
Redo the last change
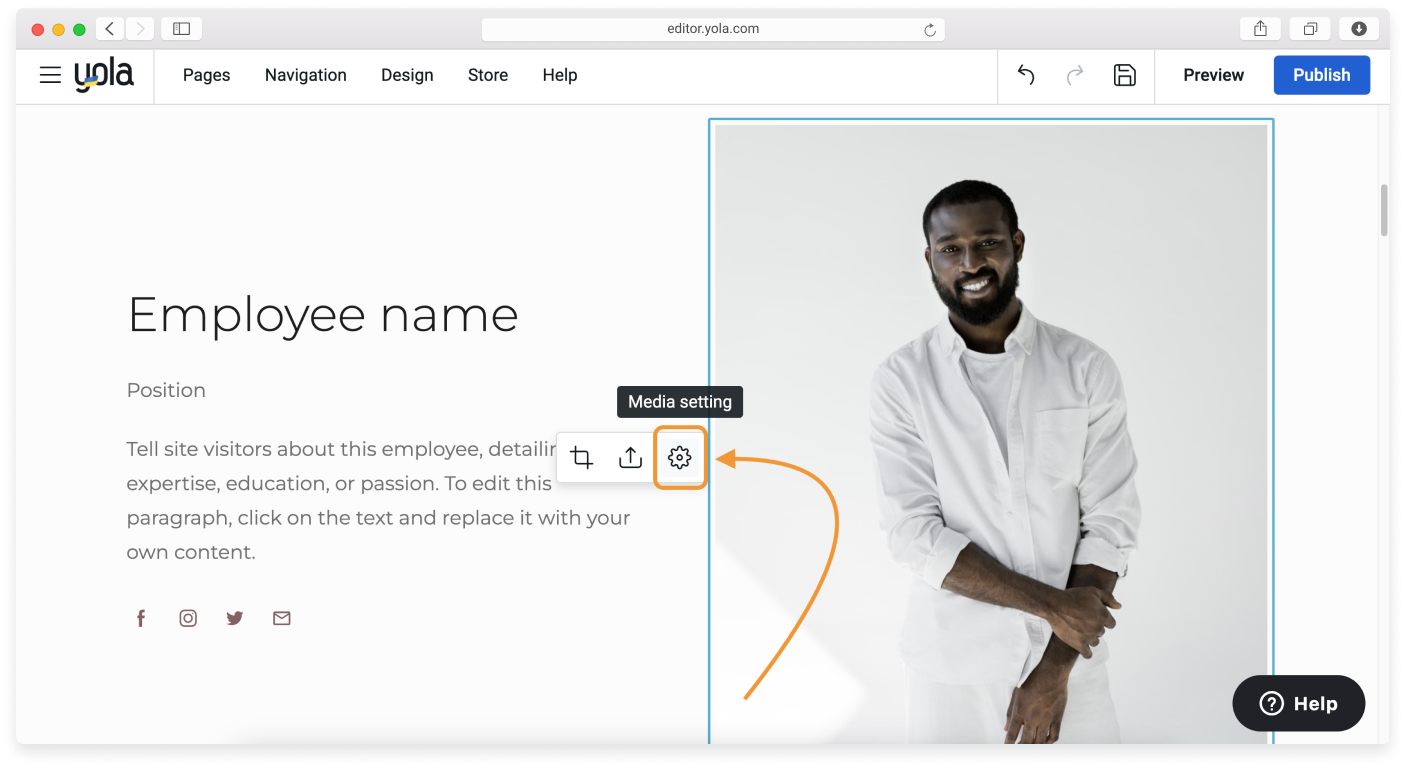[1074, 75]
